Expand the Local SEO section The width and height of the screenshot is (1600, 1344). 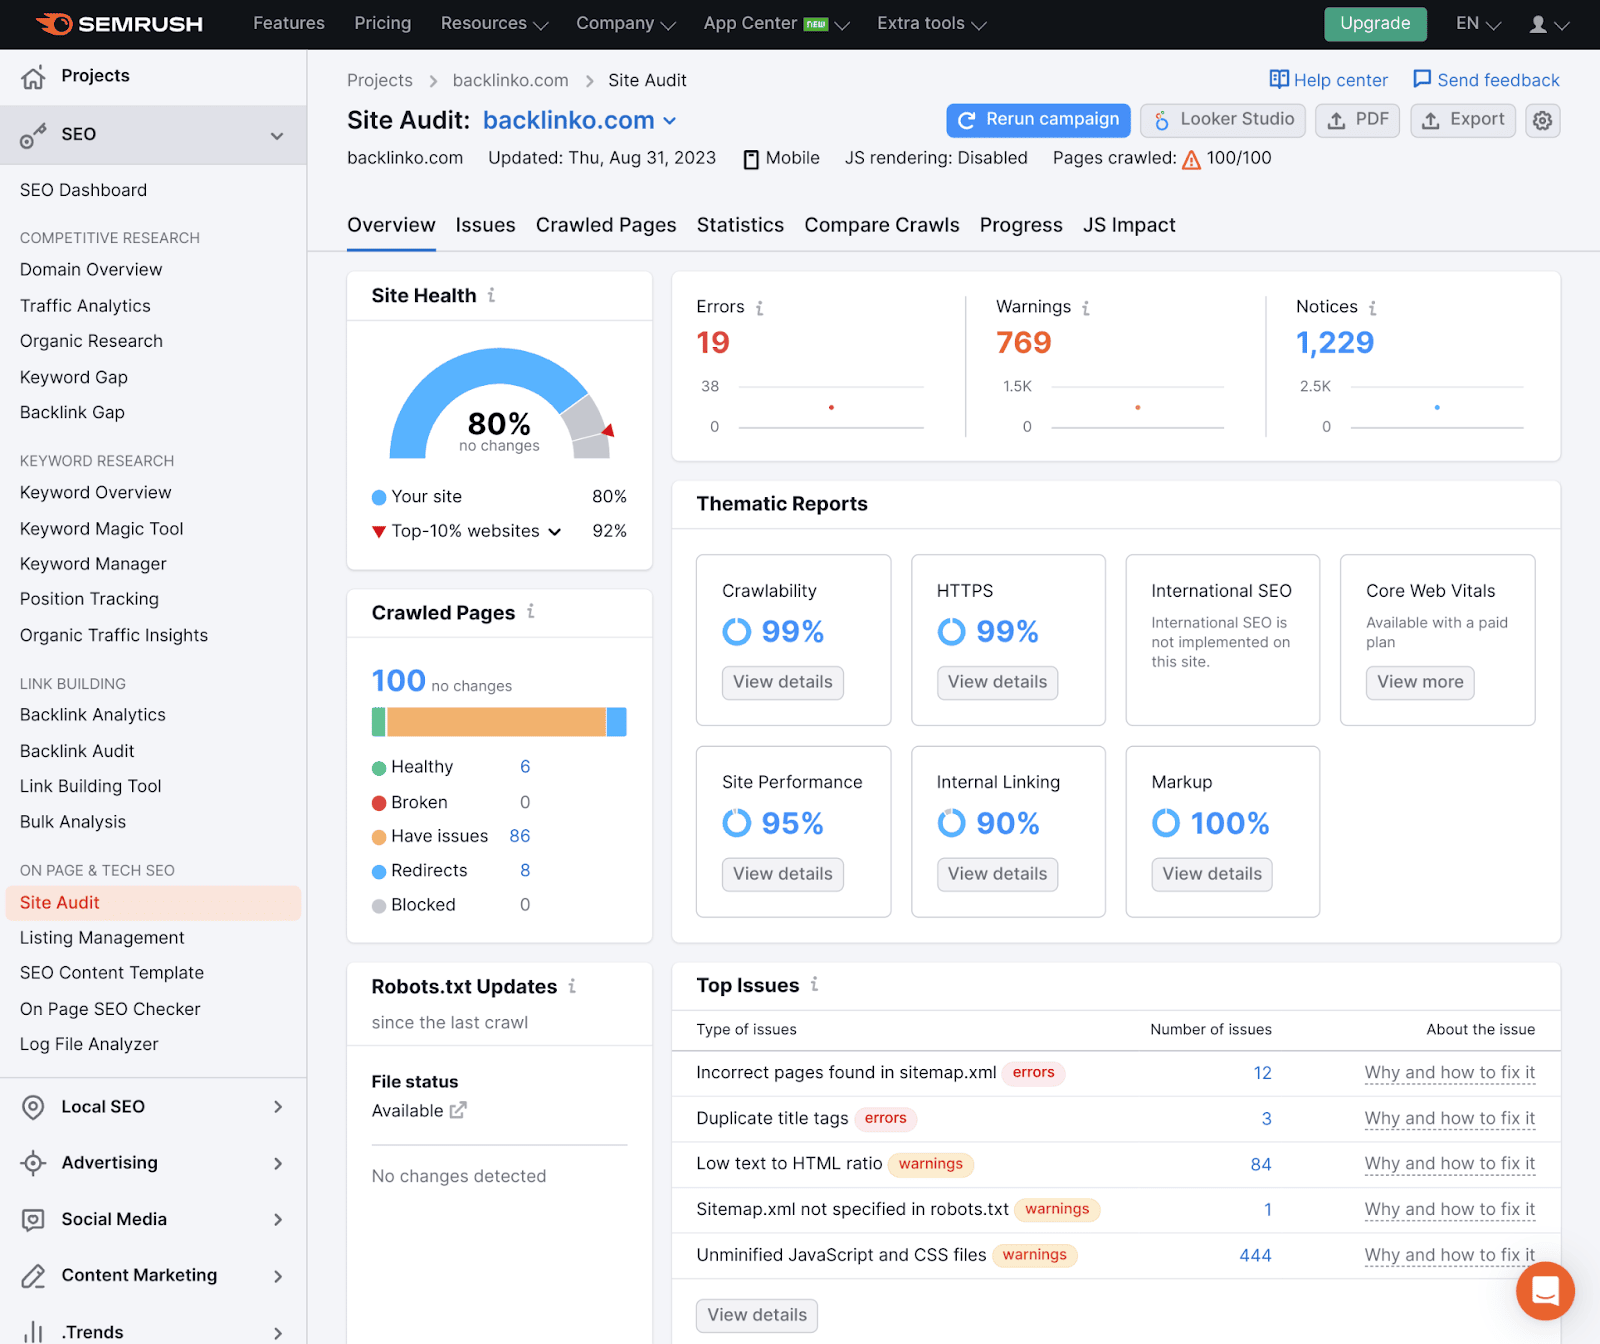(278, 1107)
